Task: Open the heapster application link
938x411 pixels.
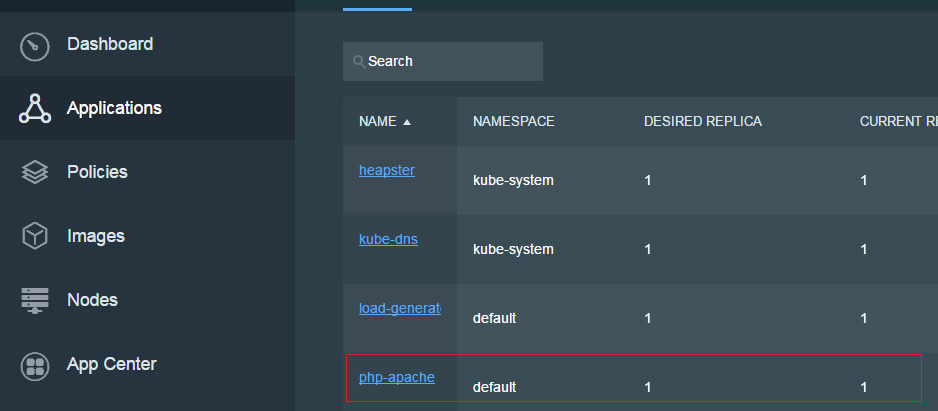Action: coord(386,171)
